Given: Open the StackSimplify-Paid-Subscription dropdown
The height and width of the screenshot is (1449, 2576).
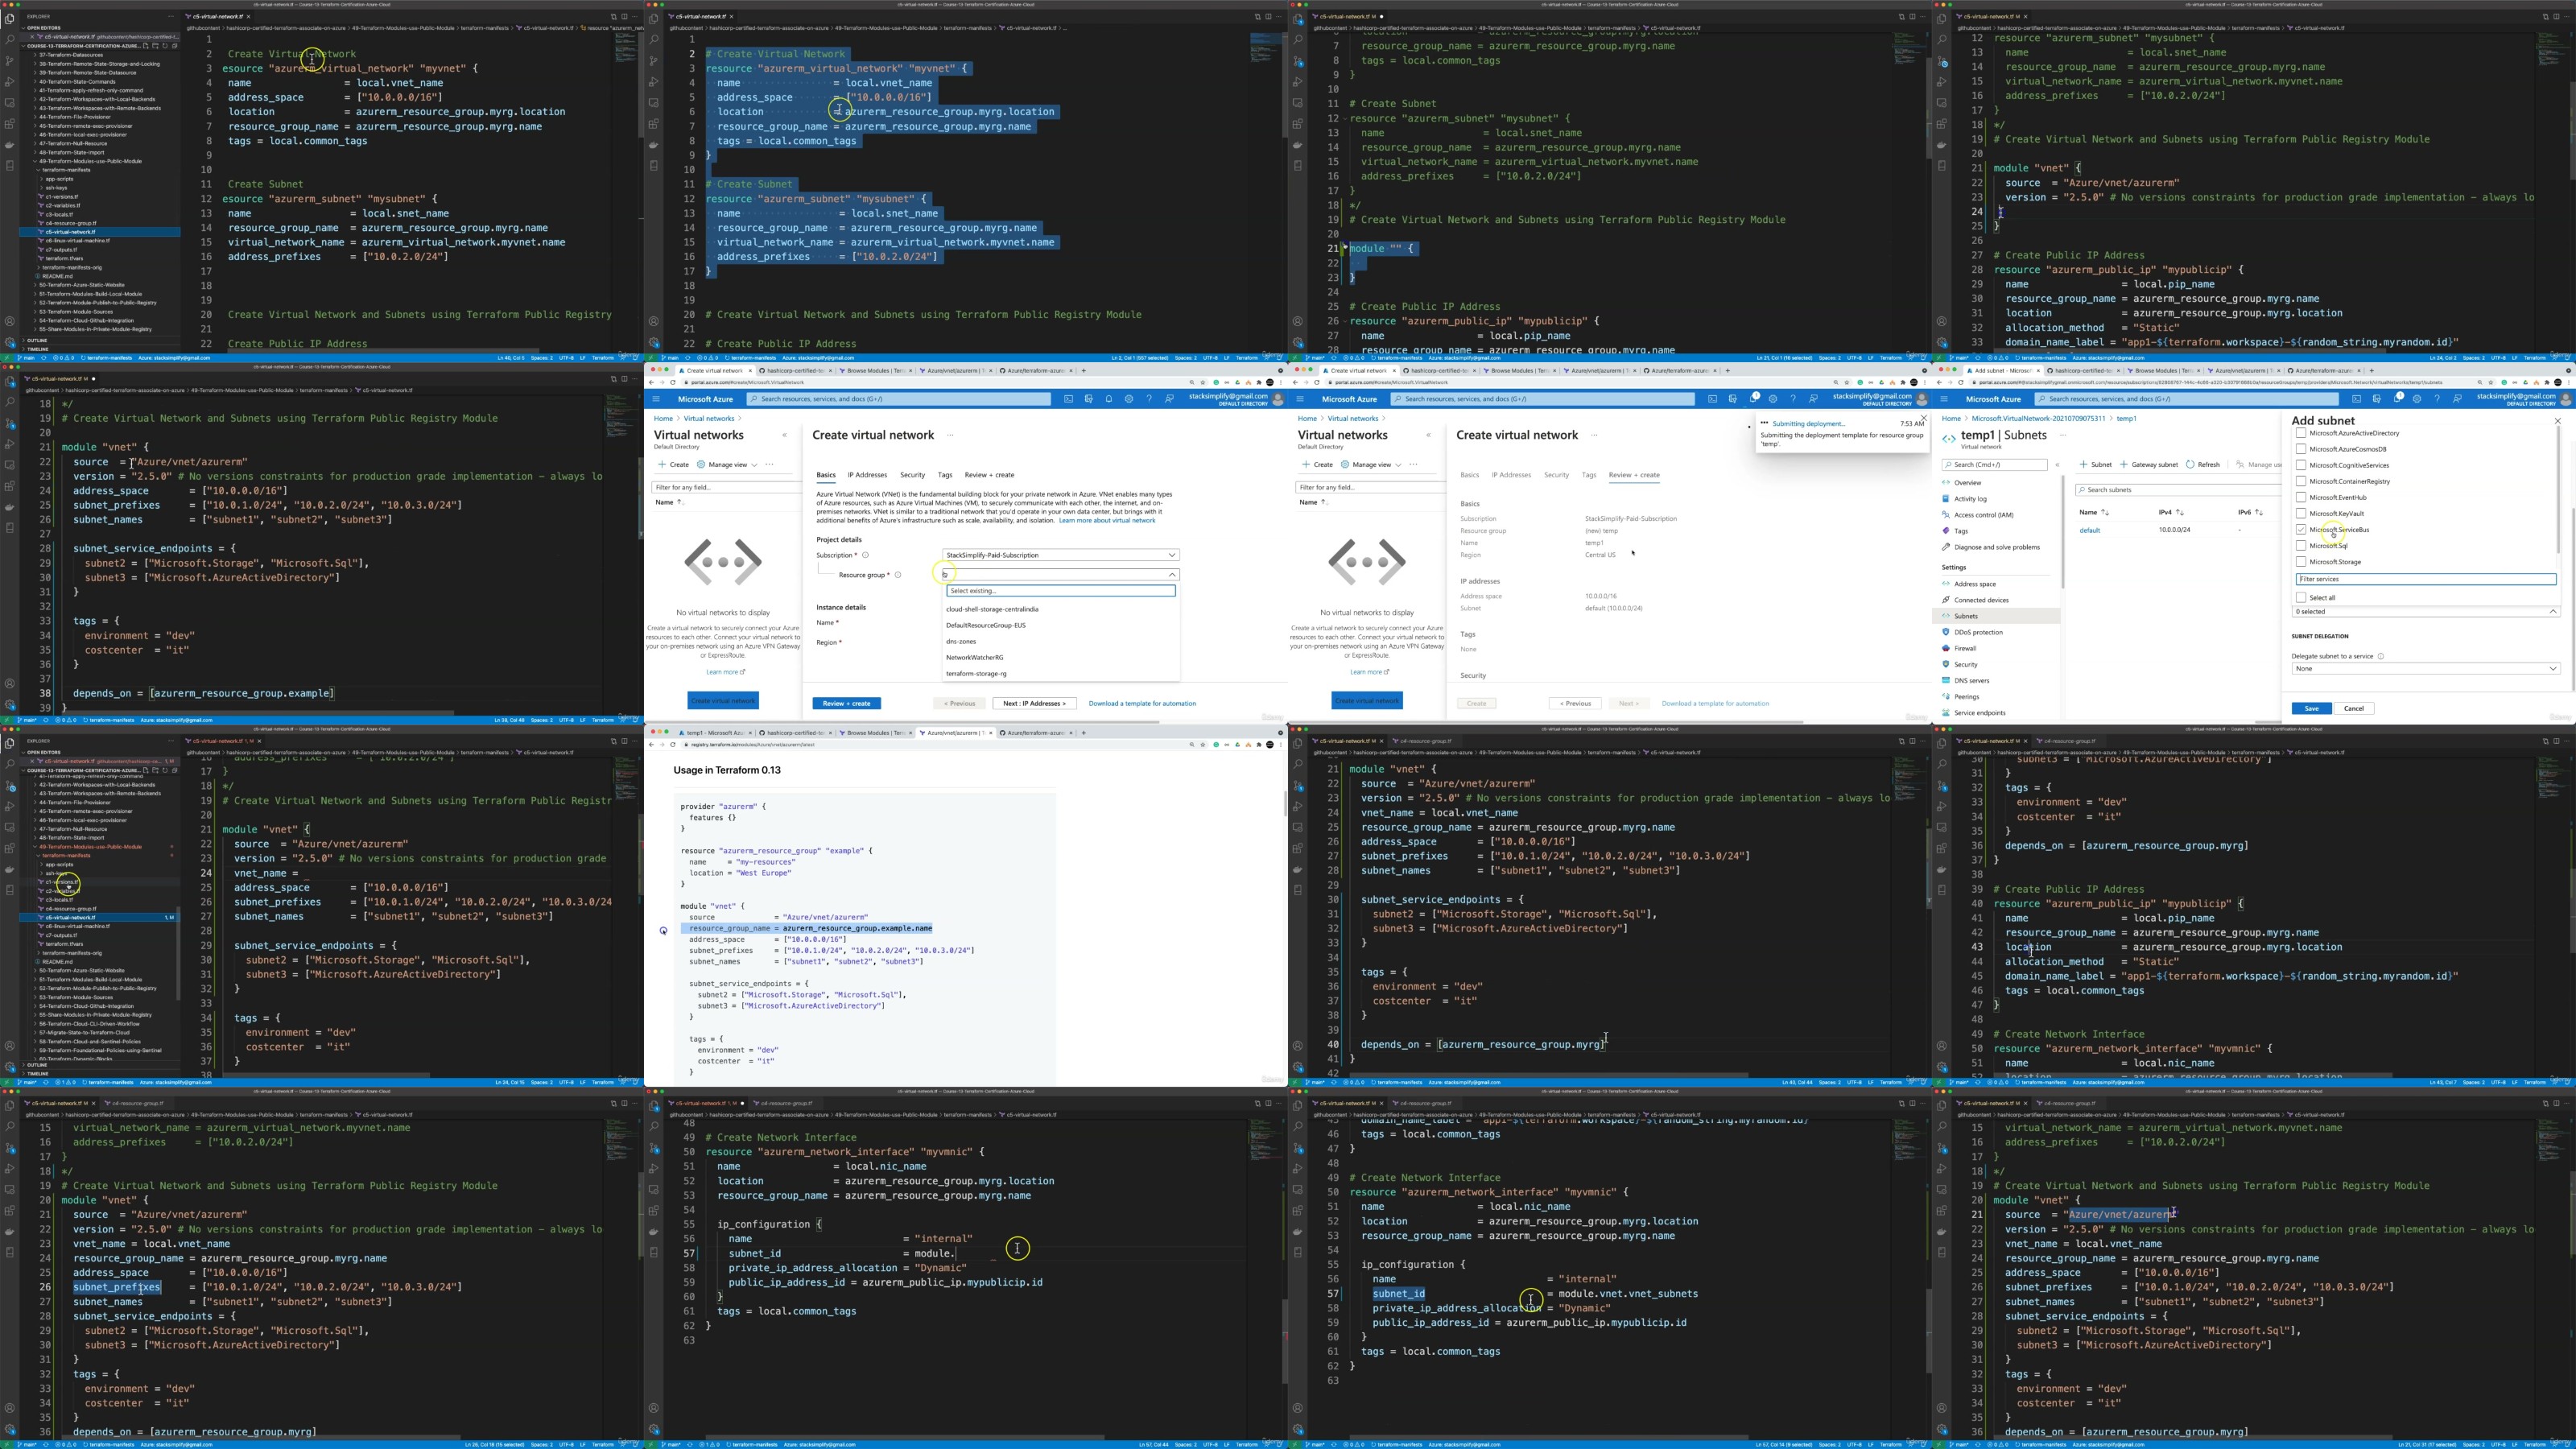Looking at the screenshot, I should click(x=1060, y=555).
